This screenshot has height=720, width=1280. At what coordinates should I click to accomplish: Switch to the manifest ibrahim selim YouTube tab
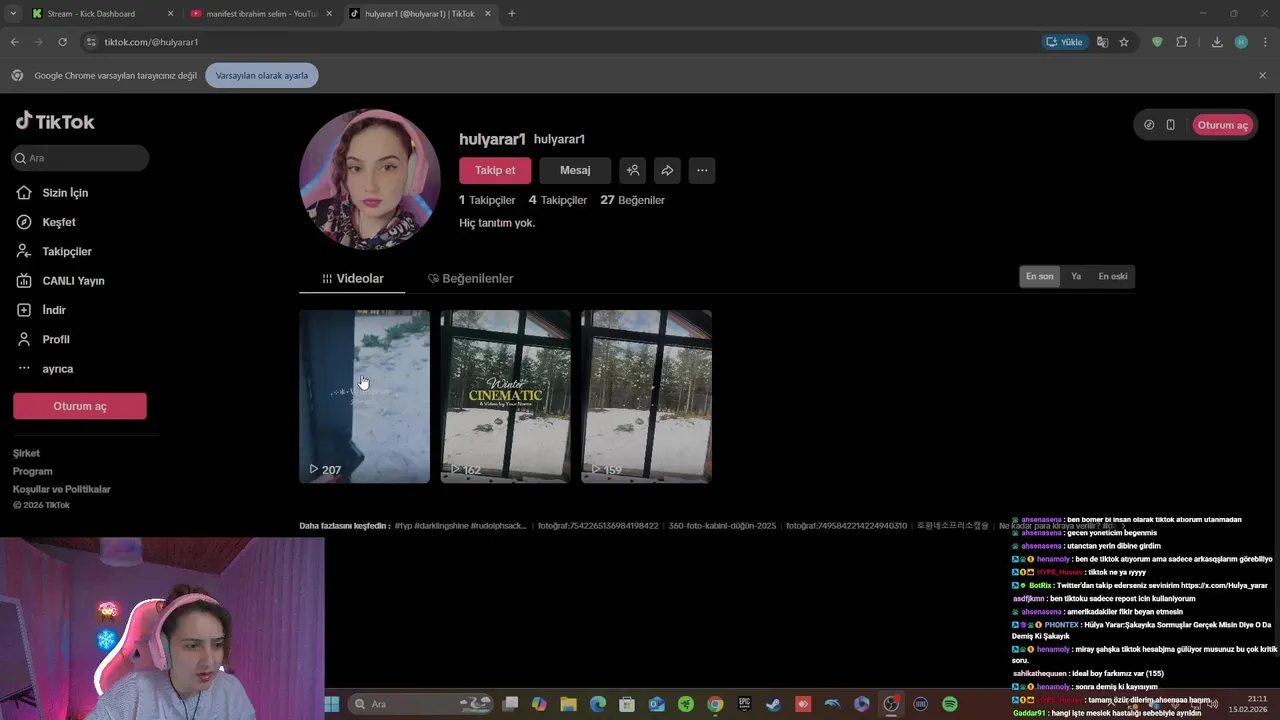click(x=260, y=14)
